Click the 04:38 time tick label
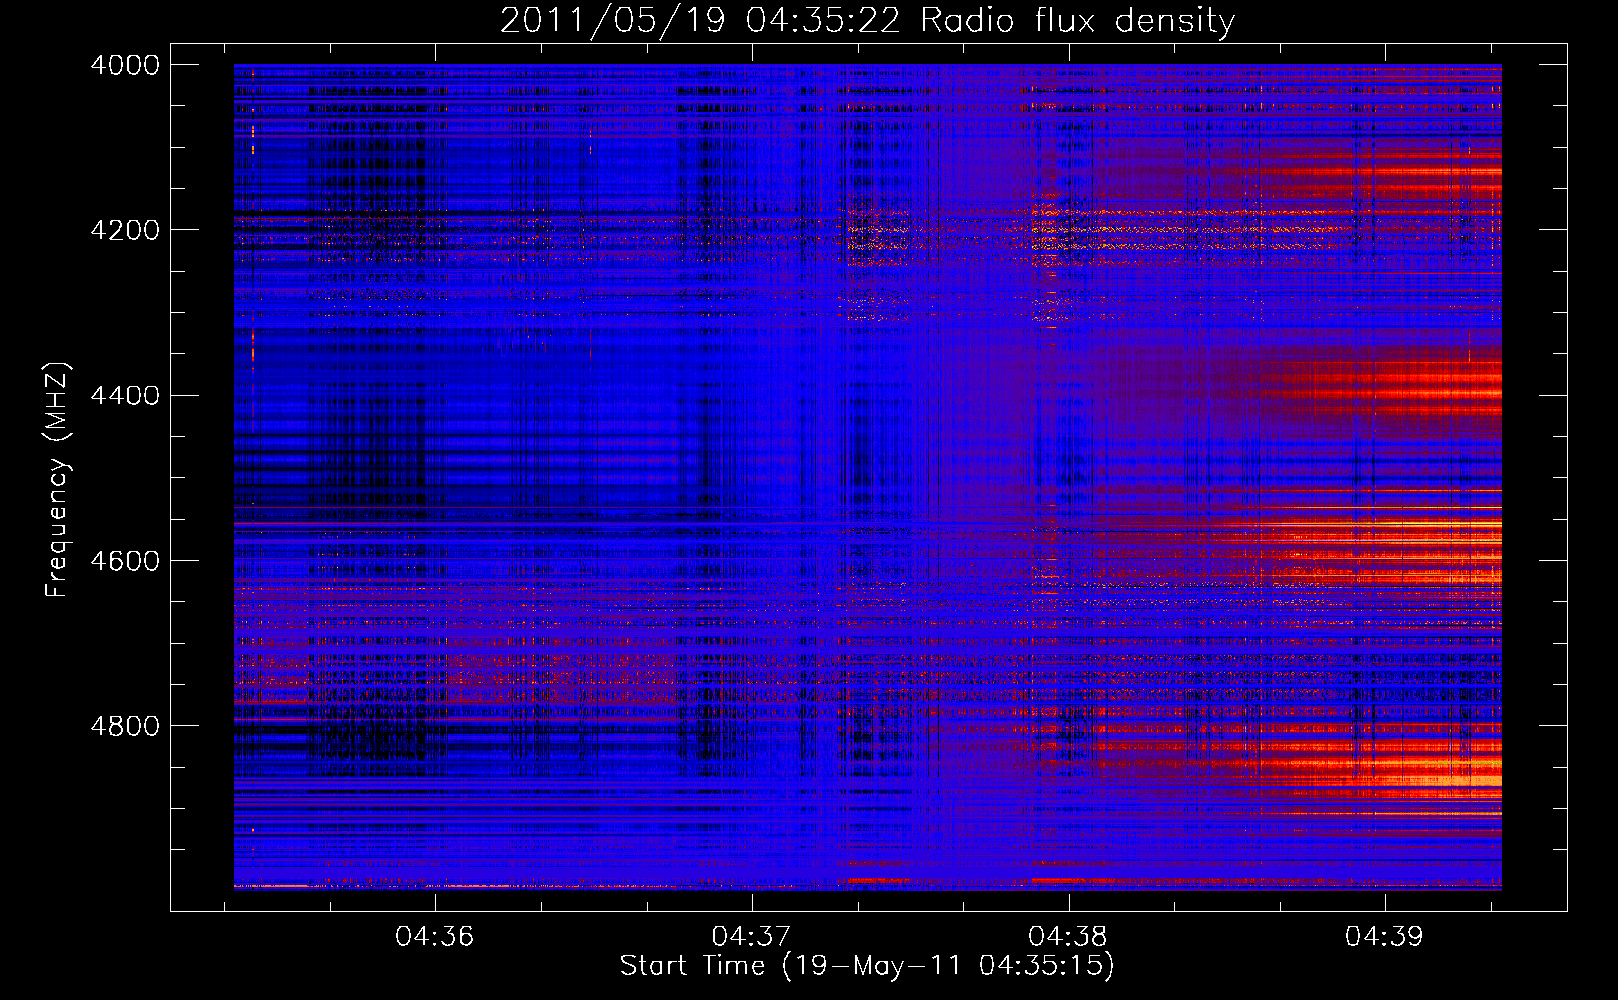Image resolution: width=1618 pixels, height=1000 pixels. coord(1068,937)
